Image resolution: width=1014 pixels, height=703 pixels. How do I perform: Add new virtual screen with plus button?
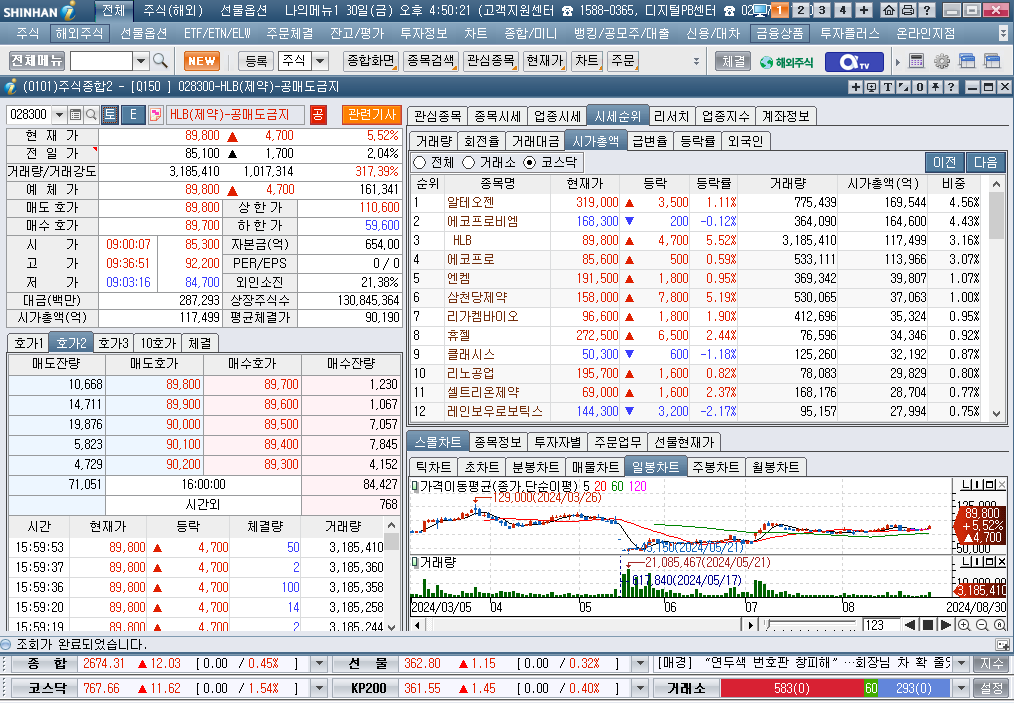(x=864, y=10)
